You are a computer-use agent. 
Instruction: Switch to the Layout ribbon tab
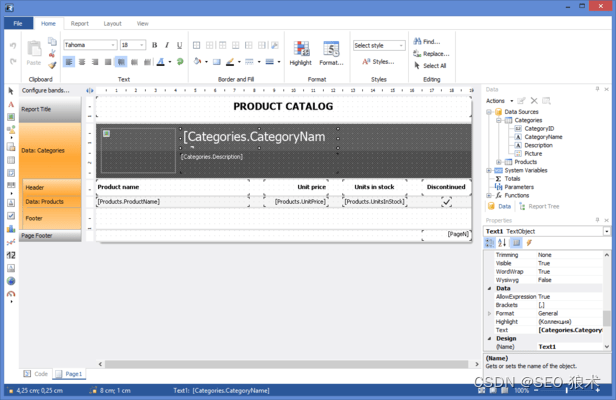click(x=112, y=24)
